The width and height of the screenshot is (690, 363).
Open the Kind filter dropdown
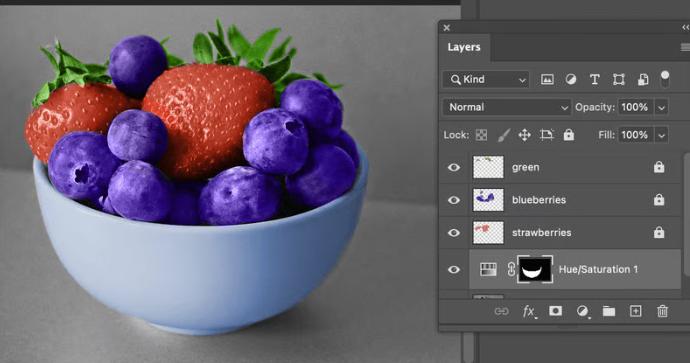[486, 80]
